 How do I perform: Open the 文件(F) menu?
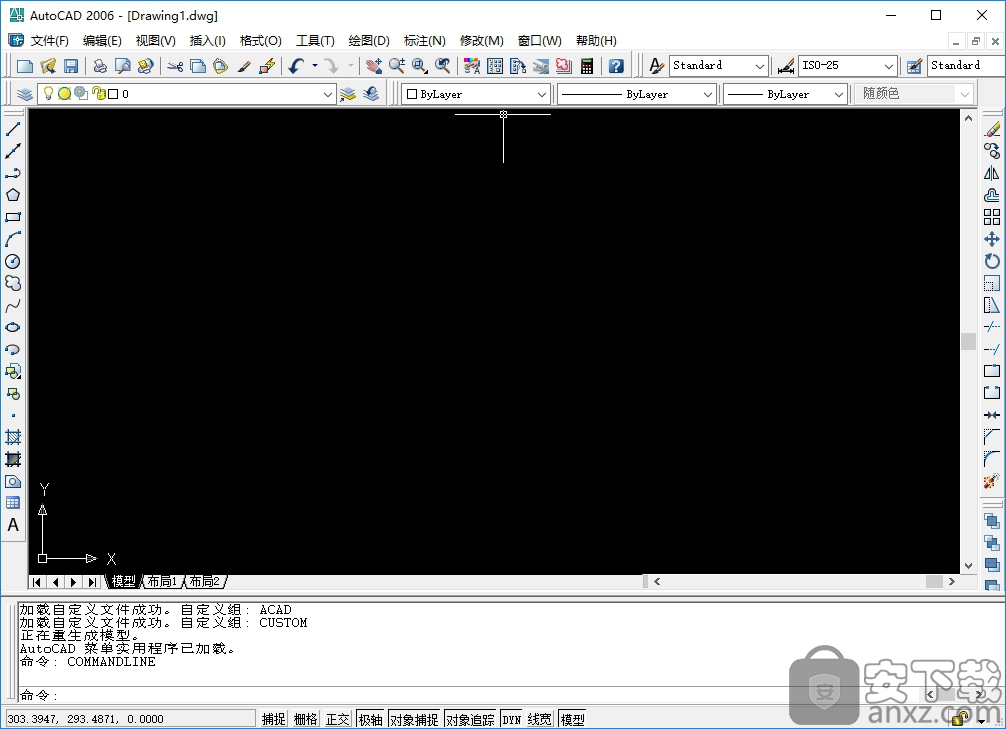(49, 40)
